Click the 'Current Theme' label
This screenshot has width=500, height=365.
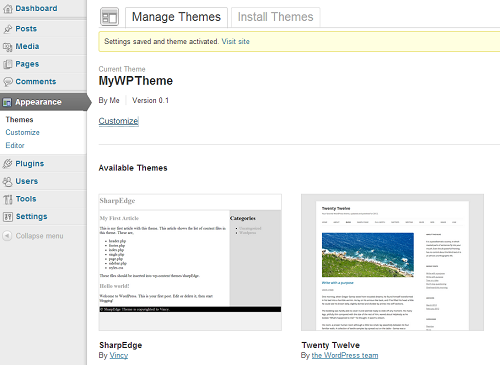point(122,69)
